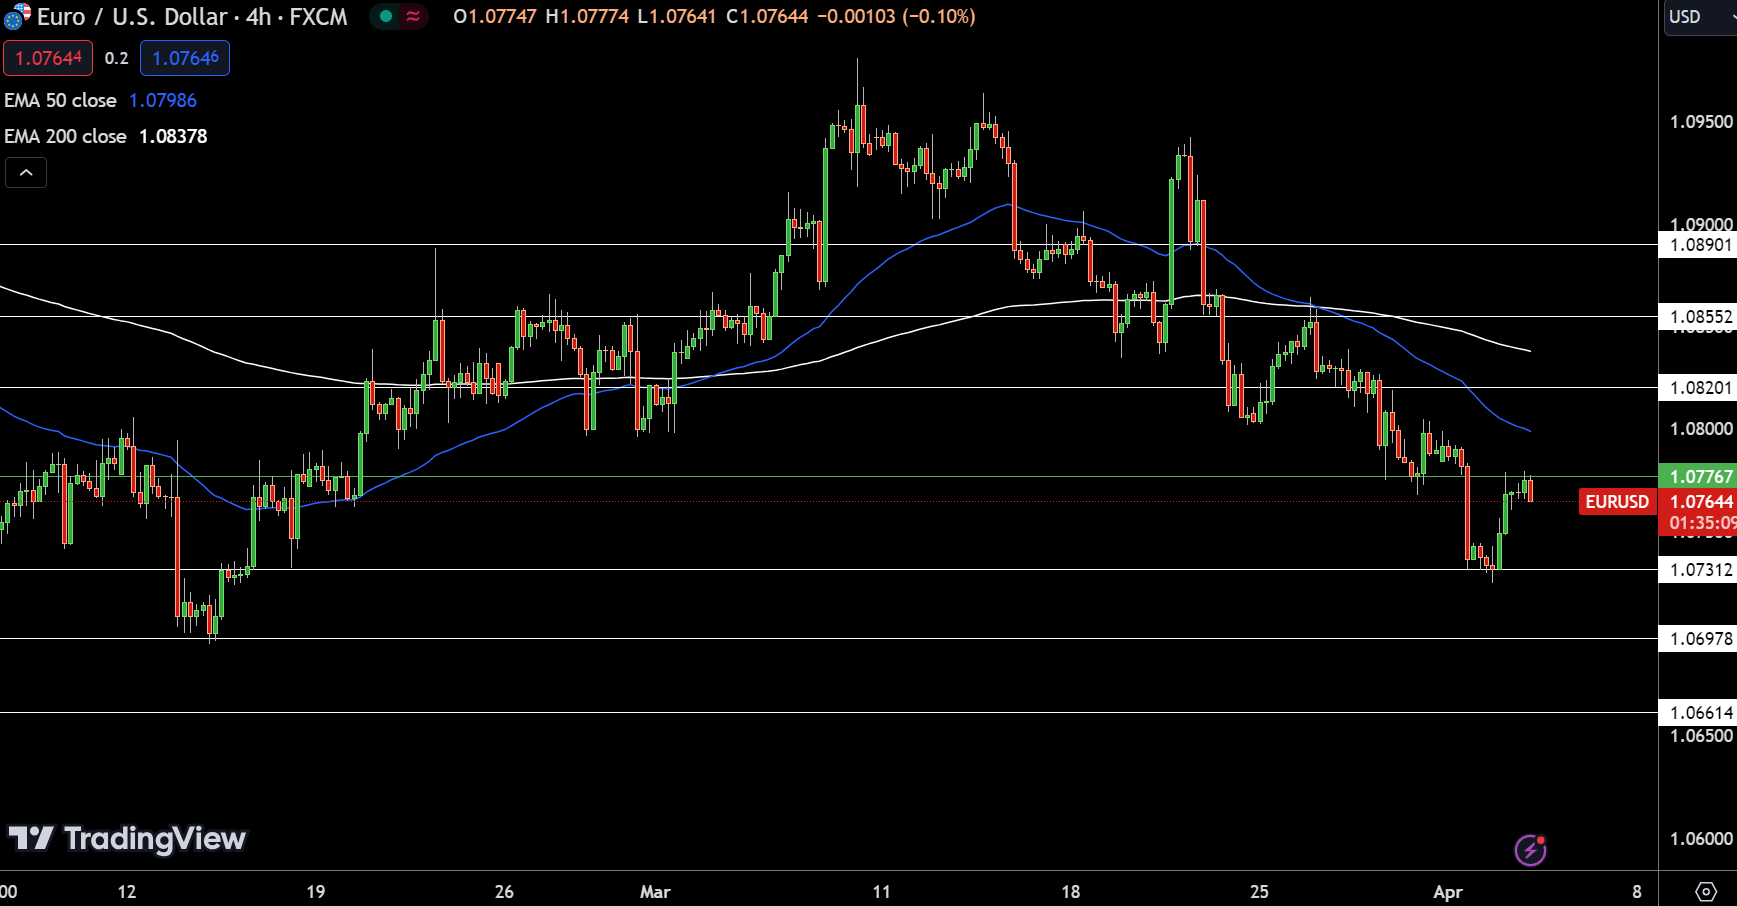Toggle the market status indicator pill

[x=398, y=17]
